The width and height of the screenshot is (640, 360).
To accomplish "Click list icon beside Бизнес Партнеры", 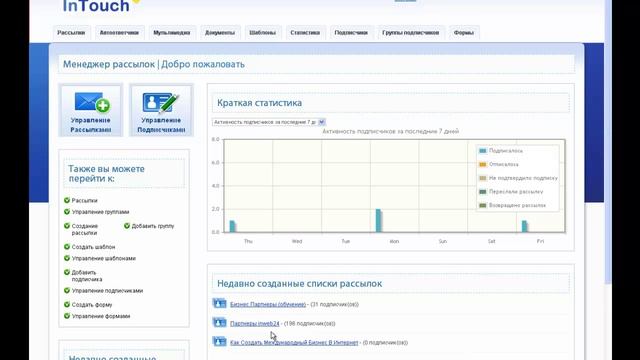I will click(x=220, y=304).
